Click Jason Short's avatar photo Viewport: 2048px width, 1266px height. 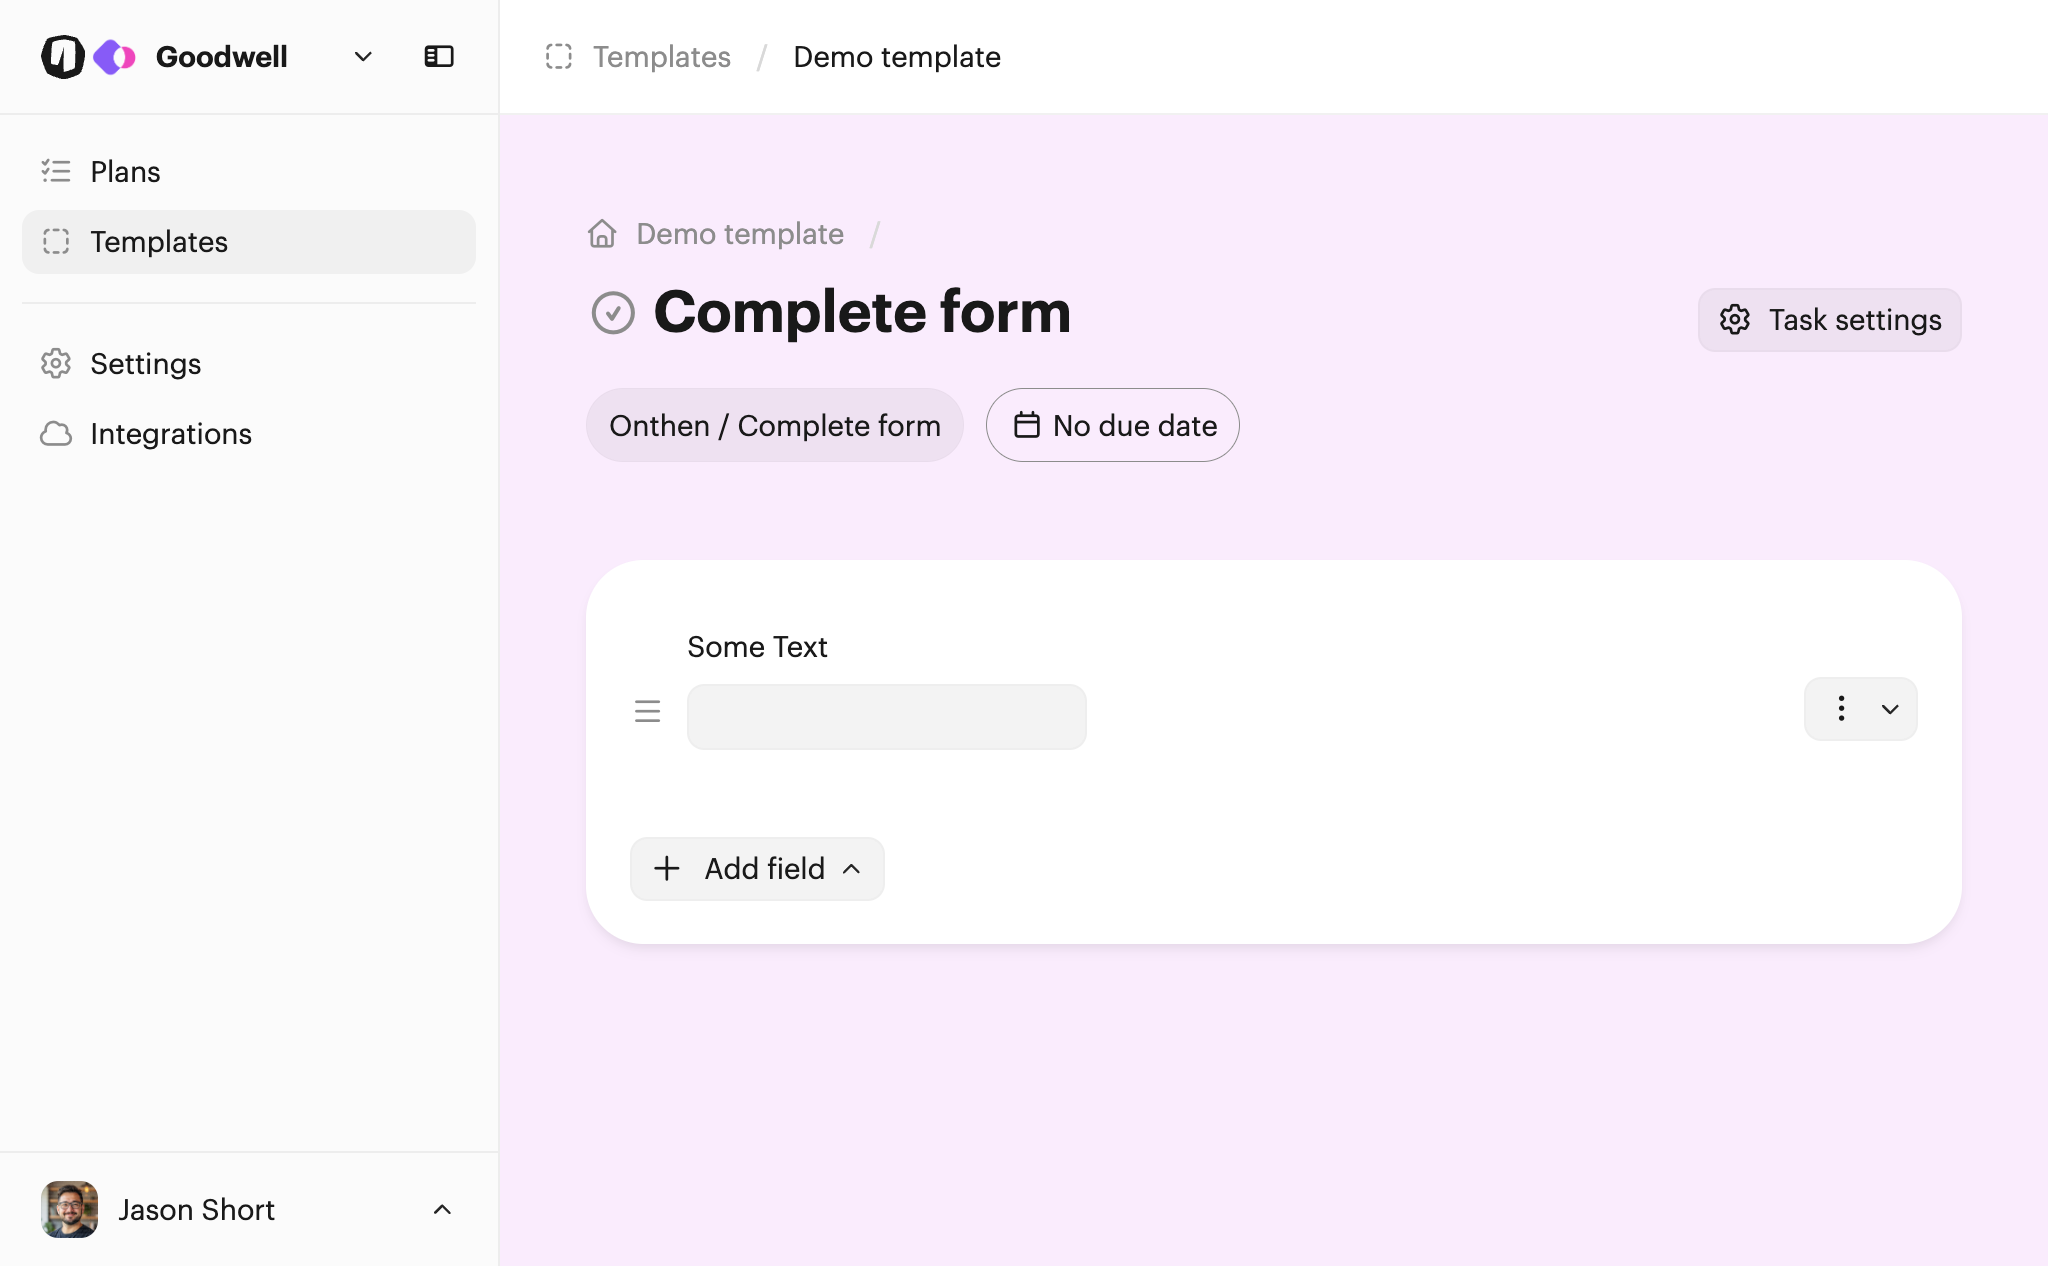point(69,1210)
